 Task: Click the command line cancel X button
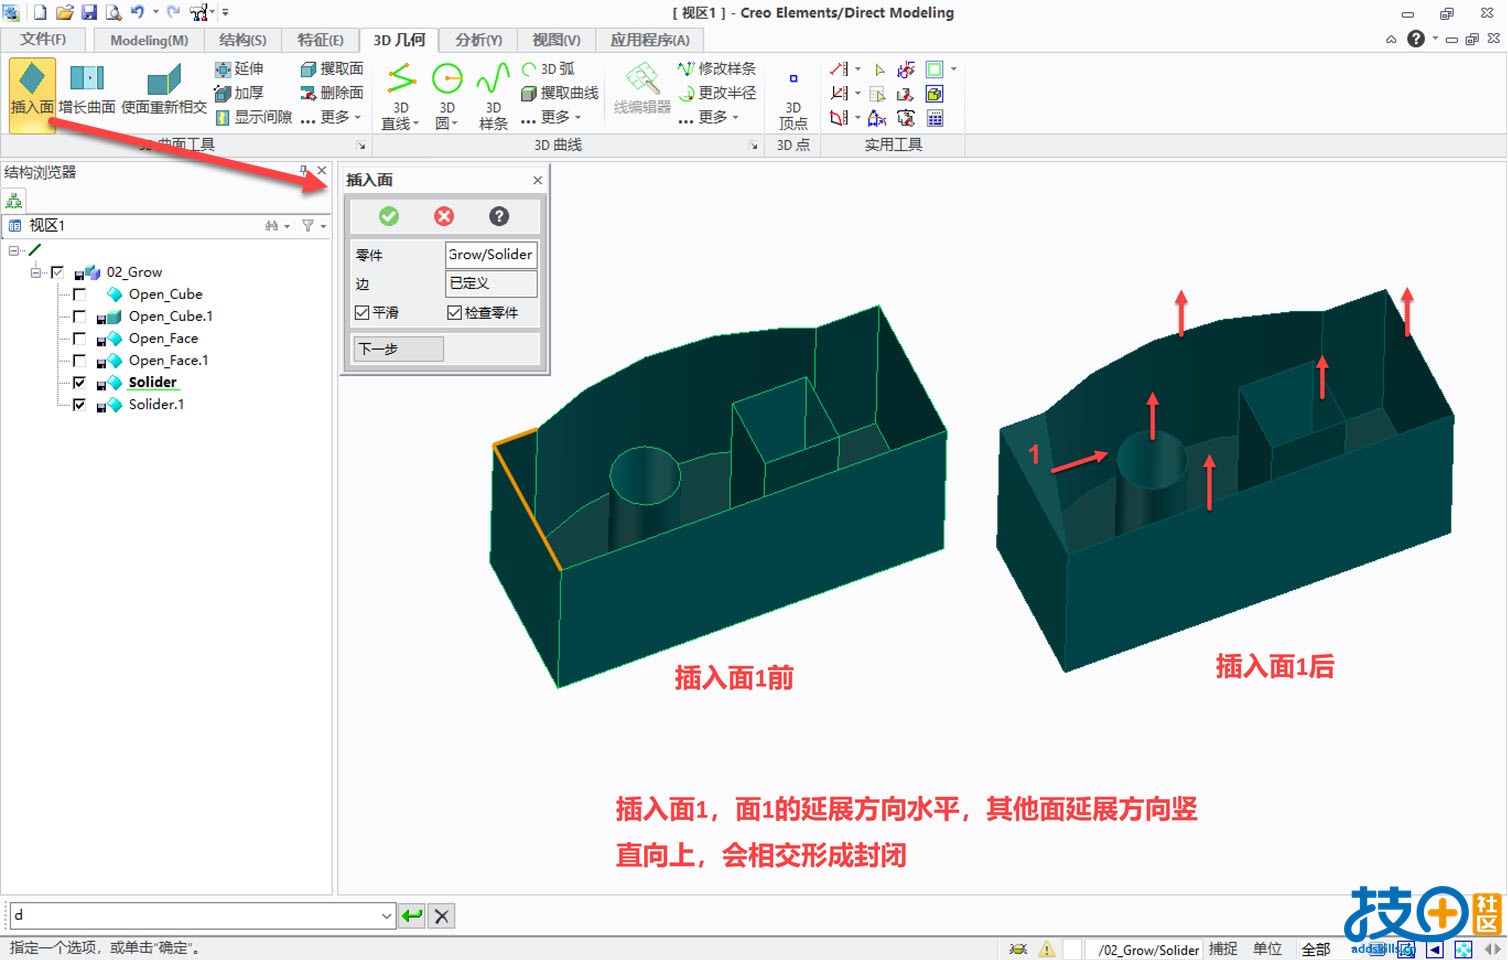(x=442, y=915)
